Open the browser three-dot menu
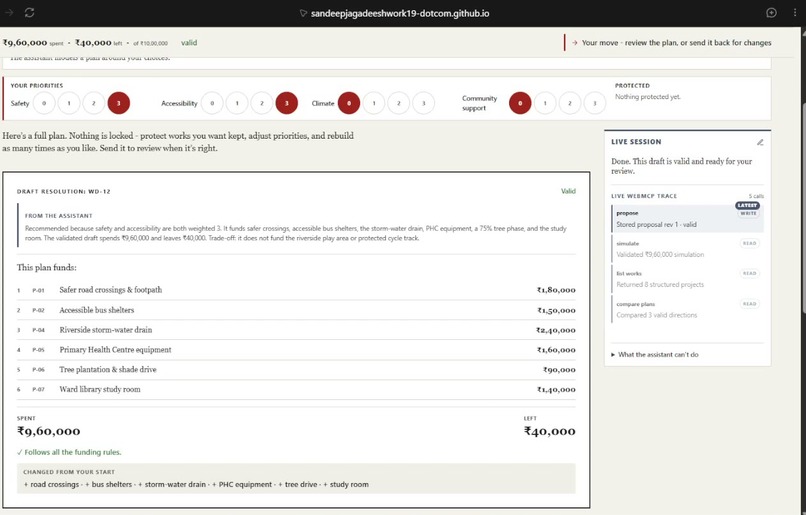The image size is (806, 515). (x=795, y=13)
